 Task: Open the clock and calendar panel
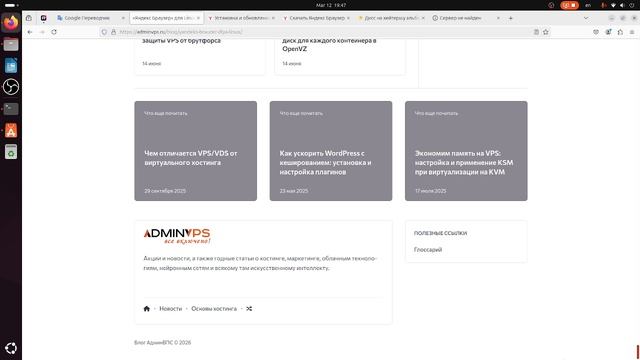coord(331,5)
